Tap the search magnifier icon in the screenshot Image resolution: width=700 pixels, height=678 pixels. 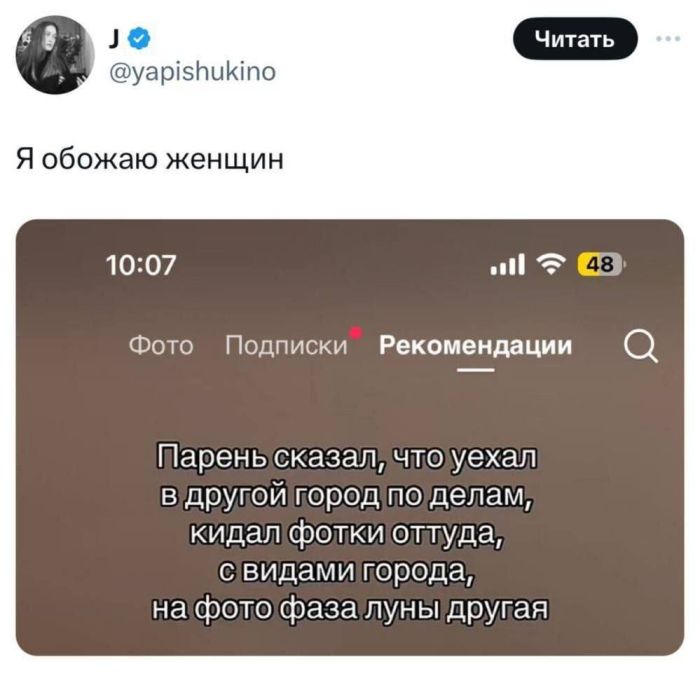[x=641, y=349]
